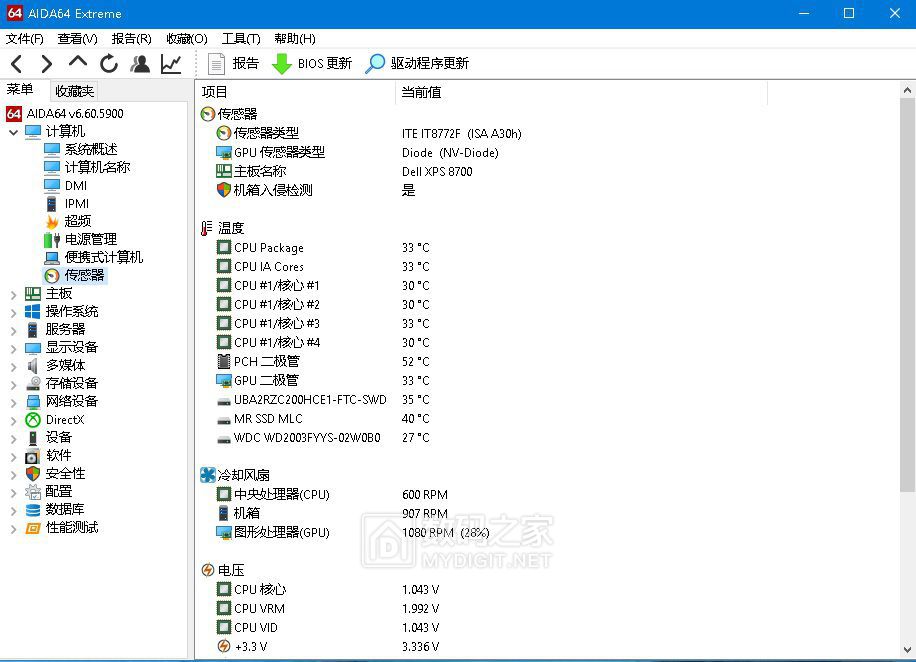
Task: Select the 安全性 tree item
Action: point(65,473)
